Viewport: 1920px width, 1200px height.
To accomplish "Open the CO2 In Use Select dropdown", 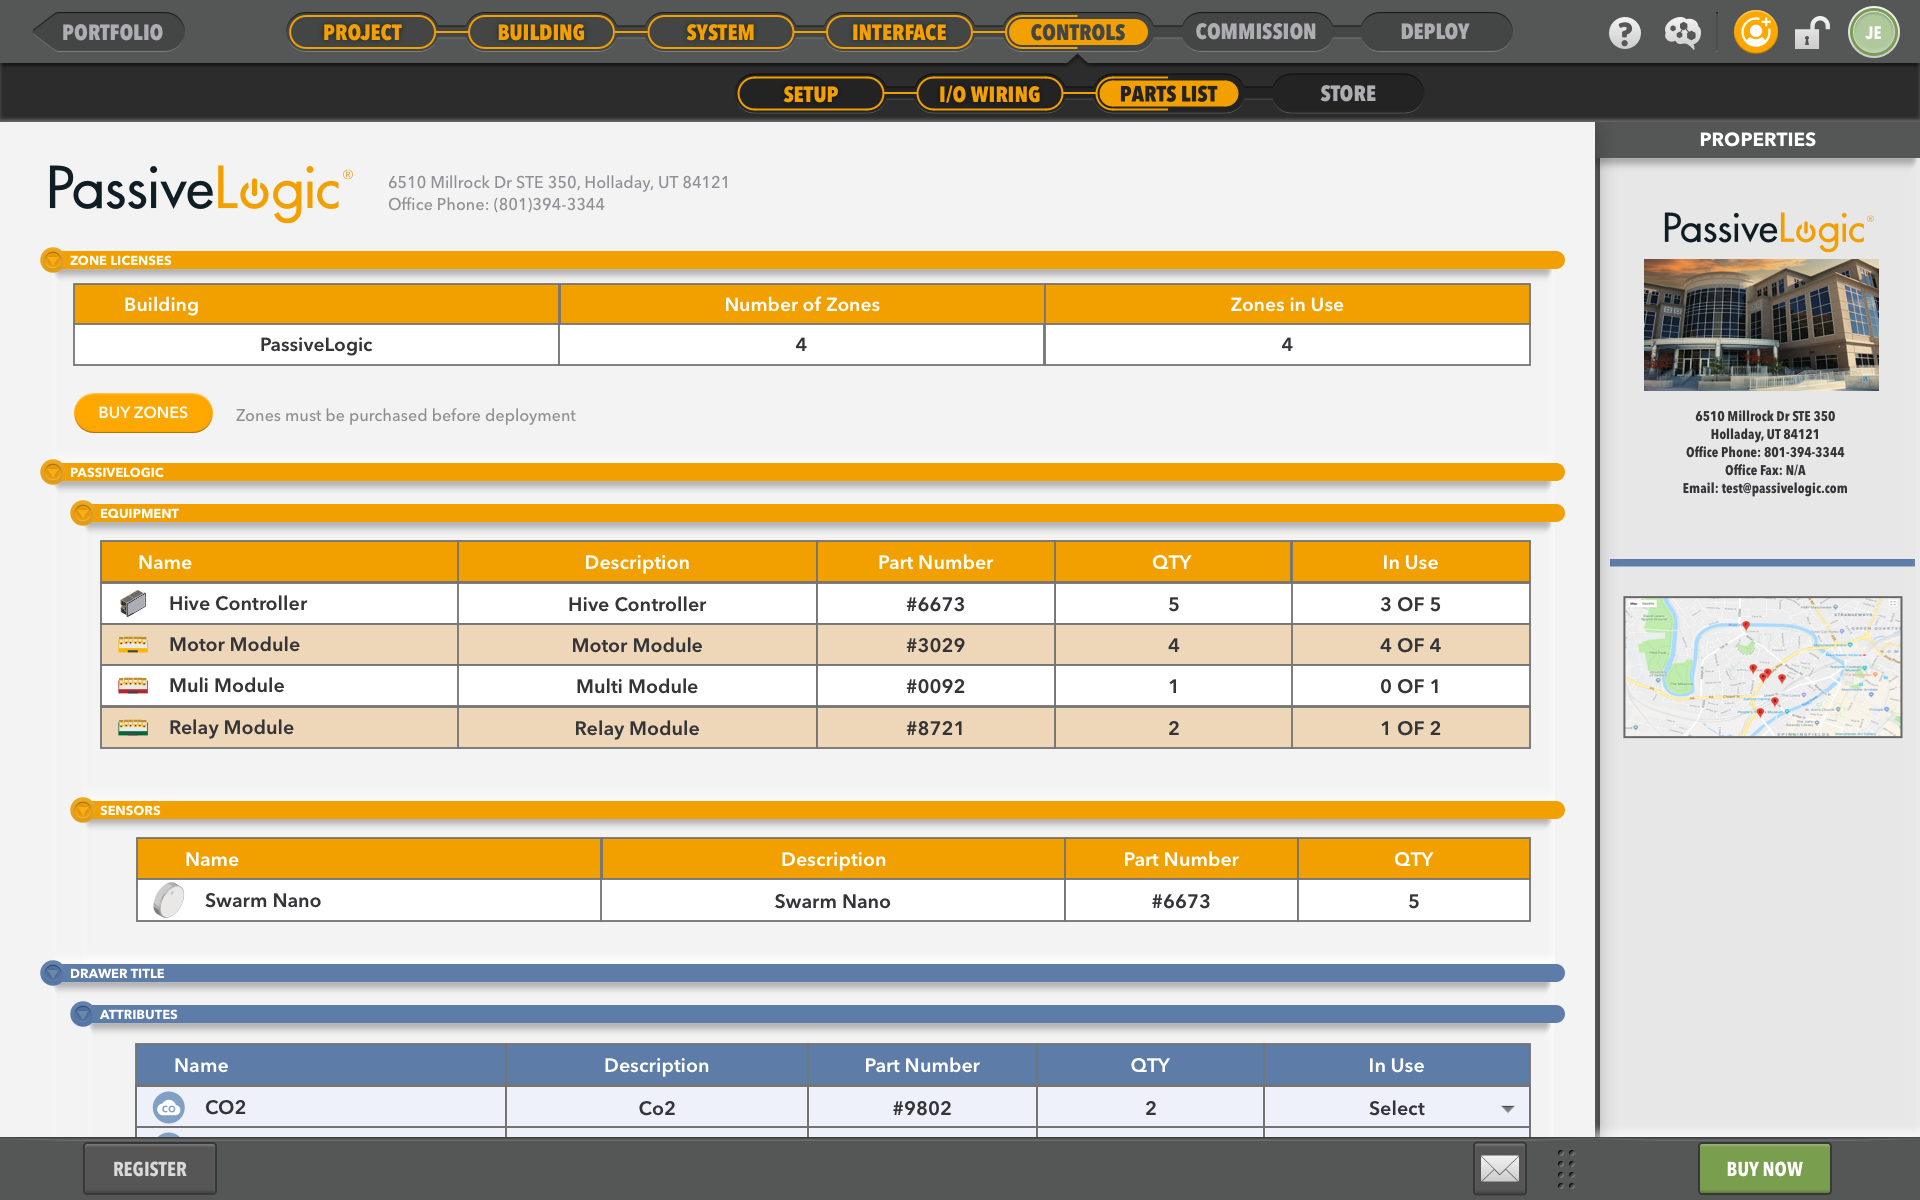I will (1506, 1108).
